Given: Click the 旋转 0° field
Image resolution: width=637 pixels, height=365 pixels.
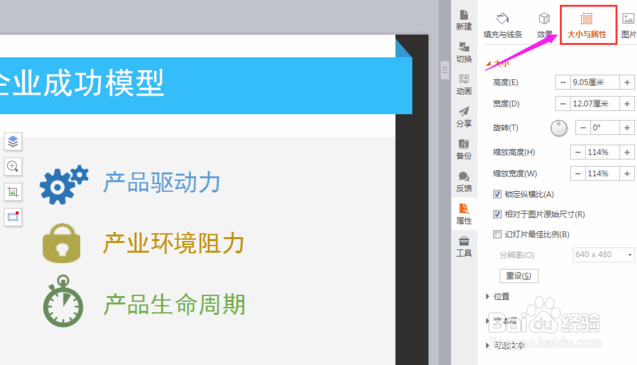Looking at the screenshot, I should click(605, 128).
